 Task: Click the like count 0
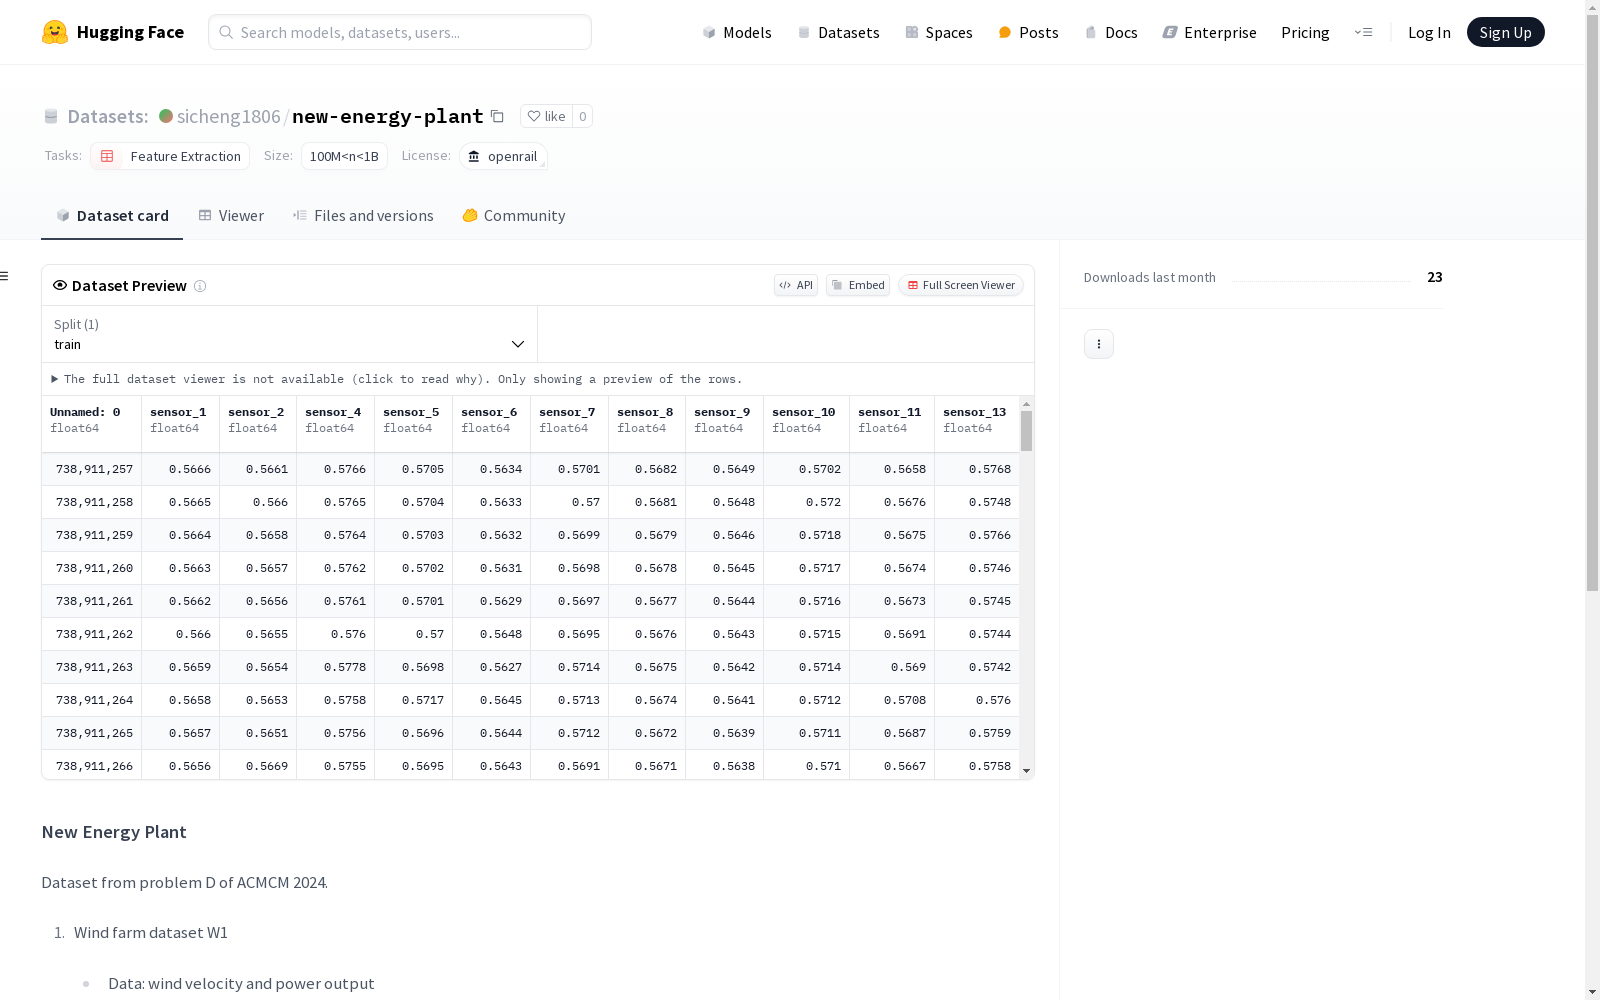point(583,116)
